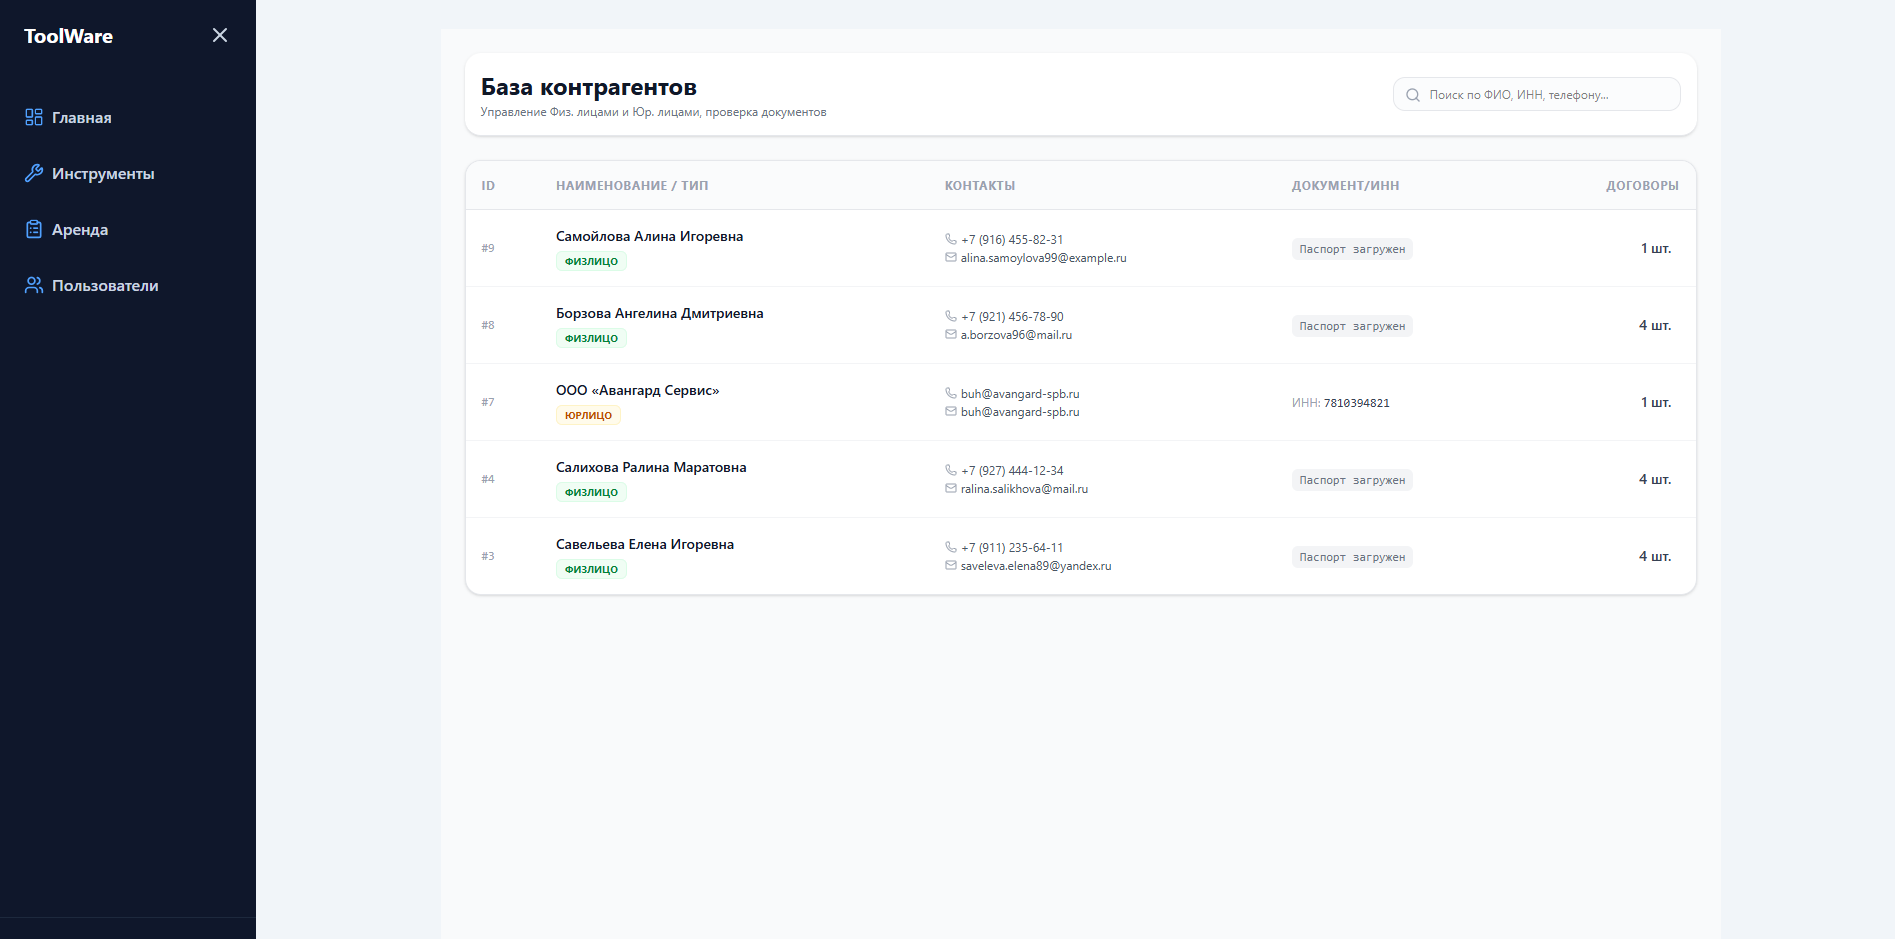The image size is (1895, 939).
Task: Click ФИЗЛИЦО badge under Савельева Елена
Action: 591,569
